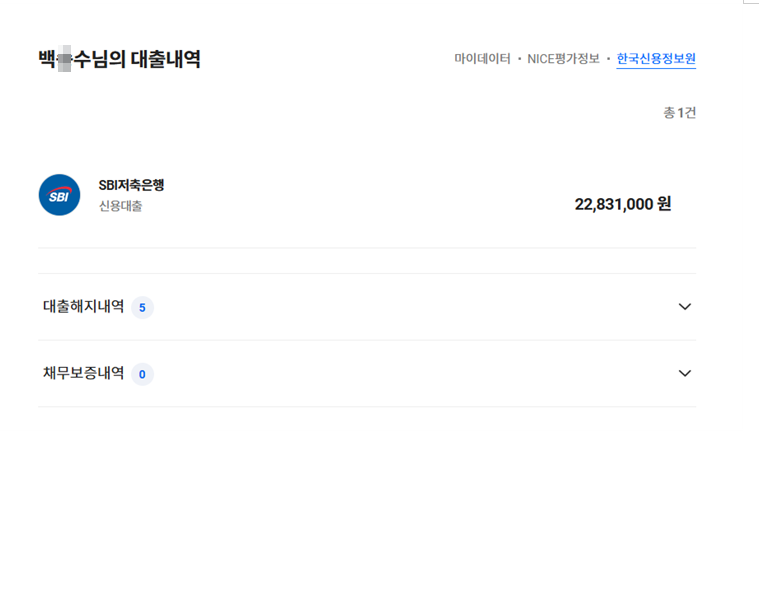Click the dot separator after 마이데이터
The height and width of the screenshot is (607, 759).
pyautogui.click(x=519, y=59)
